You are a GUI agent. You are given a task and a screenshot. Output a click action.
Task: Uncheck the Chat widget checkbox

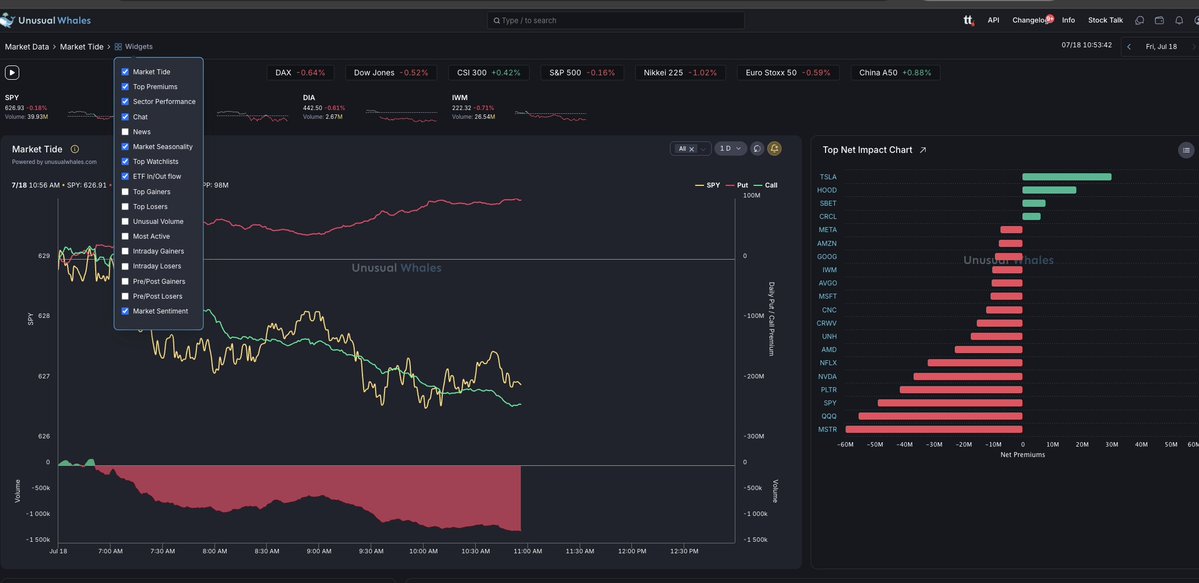125,117
